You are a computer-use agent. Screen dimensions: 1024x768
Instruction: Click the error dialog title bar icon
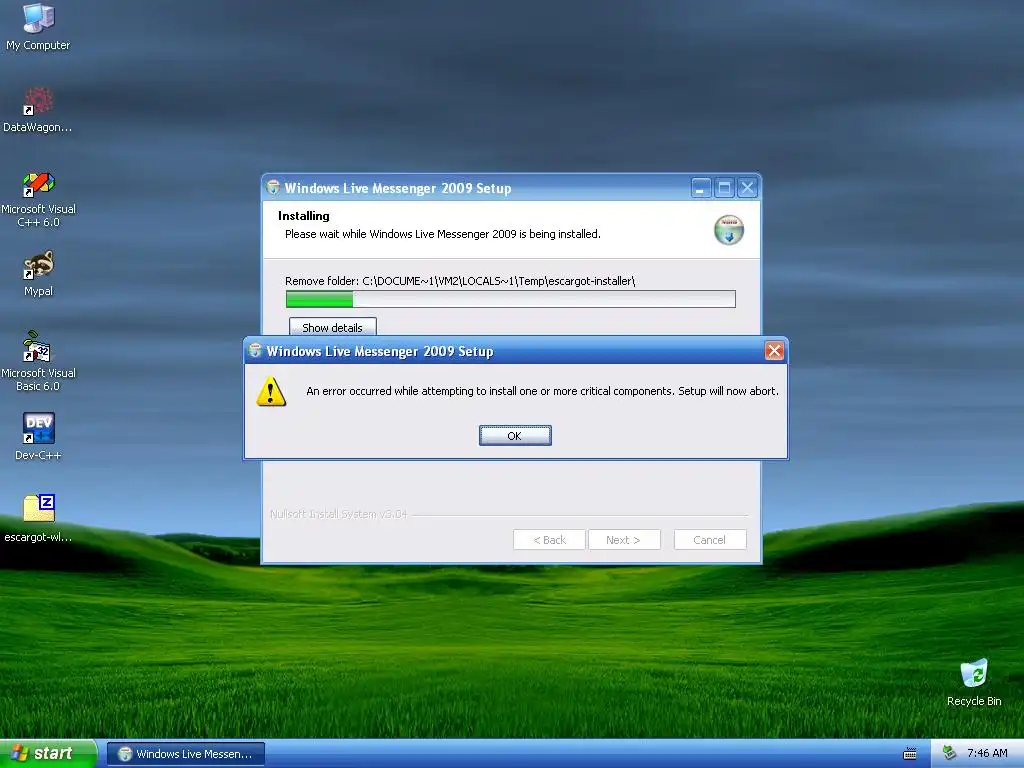[255, 351]
